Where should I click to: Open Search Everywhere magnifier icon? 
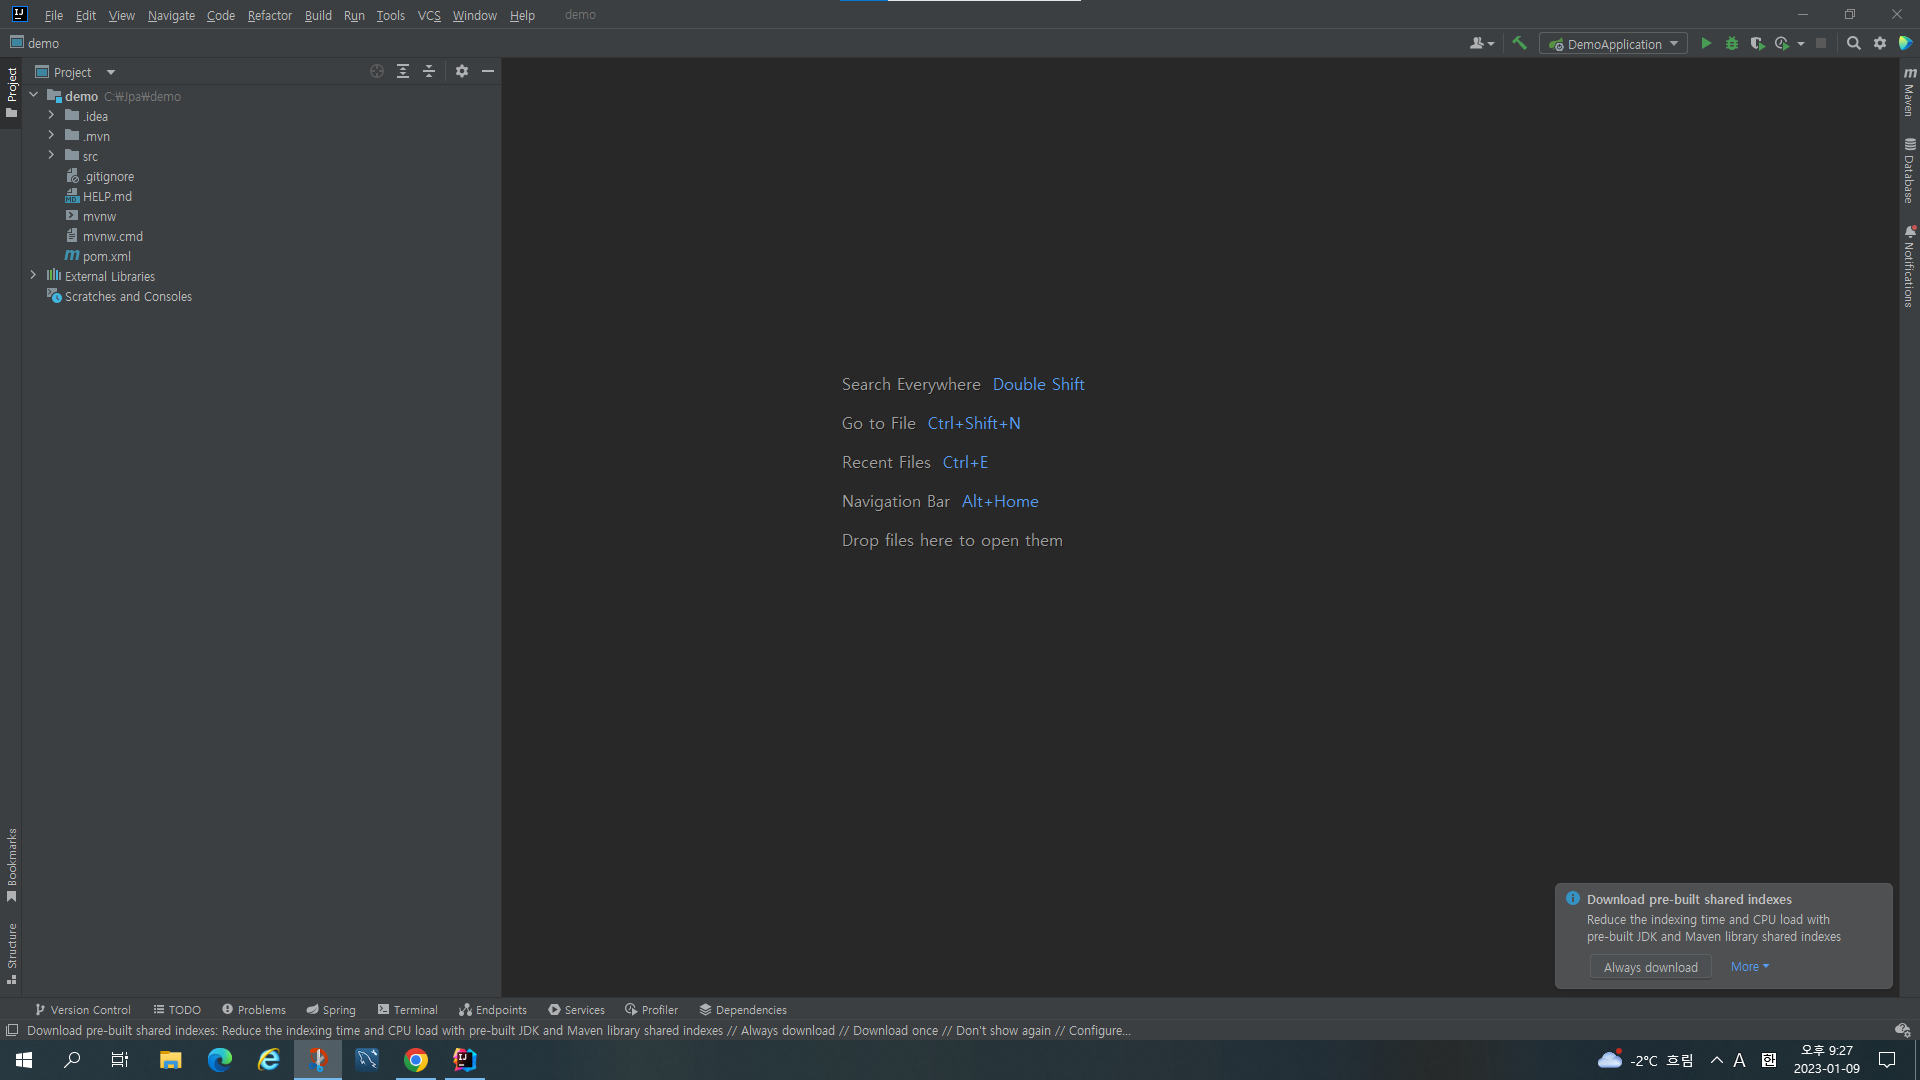click(x=1853, y=43)
